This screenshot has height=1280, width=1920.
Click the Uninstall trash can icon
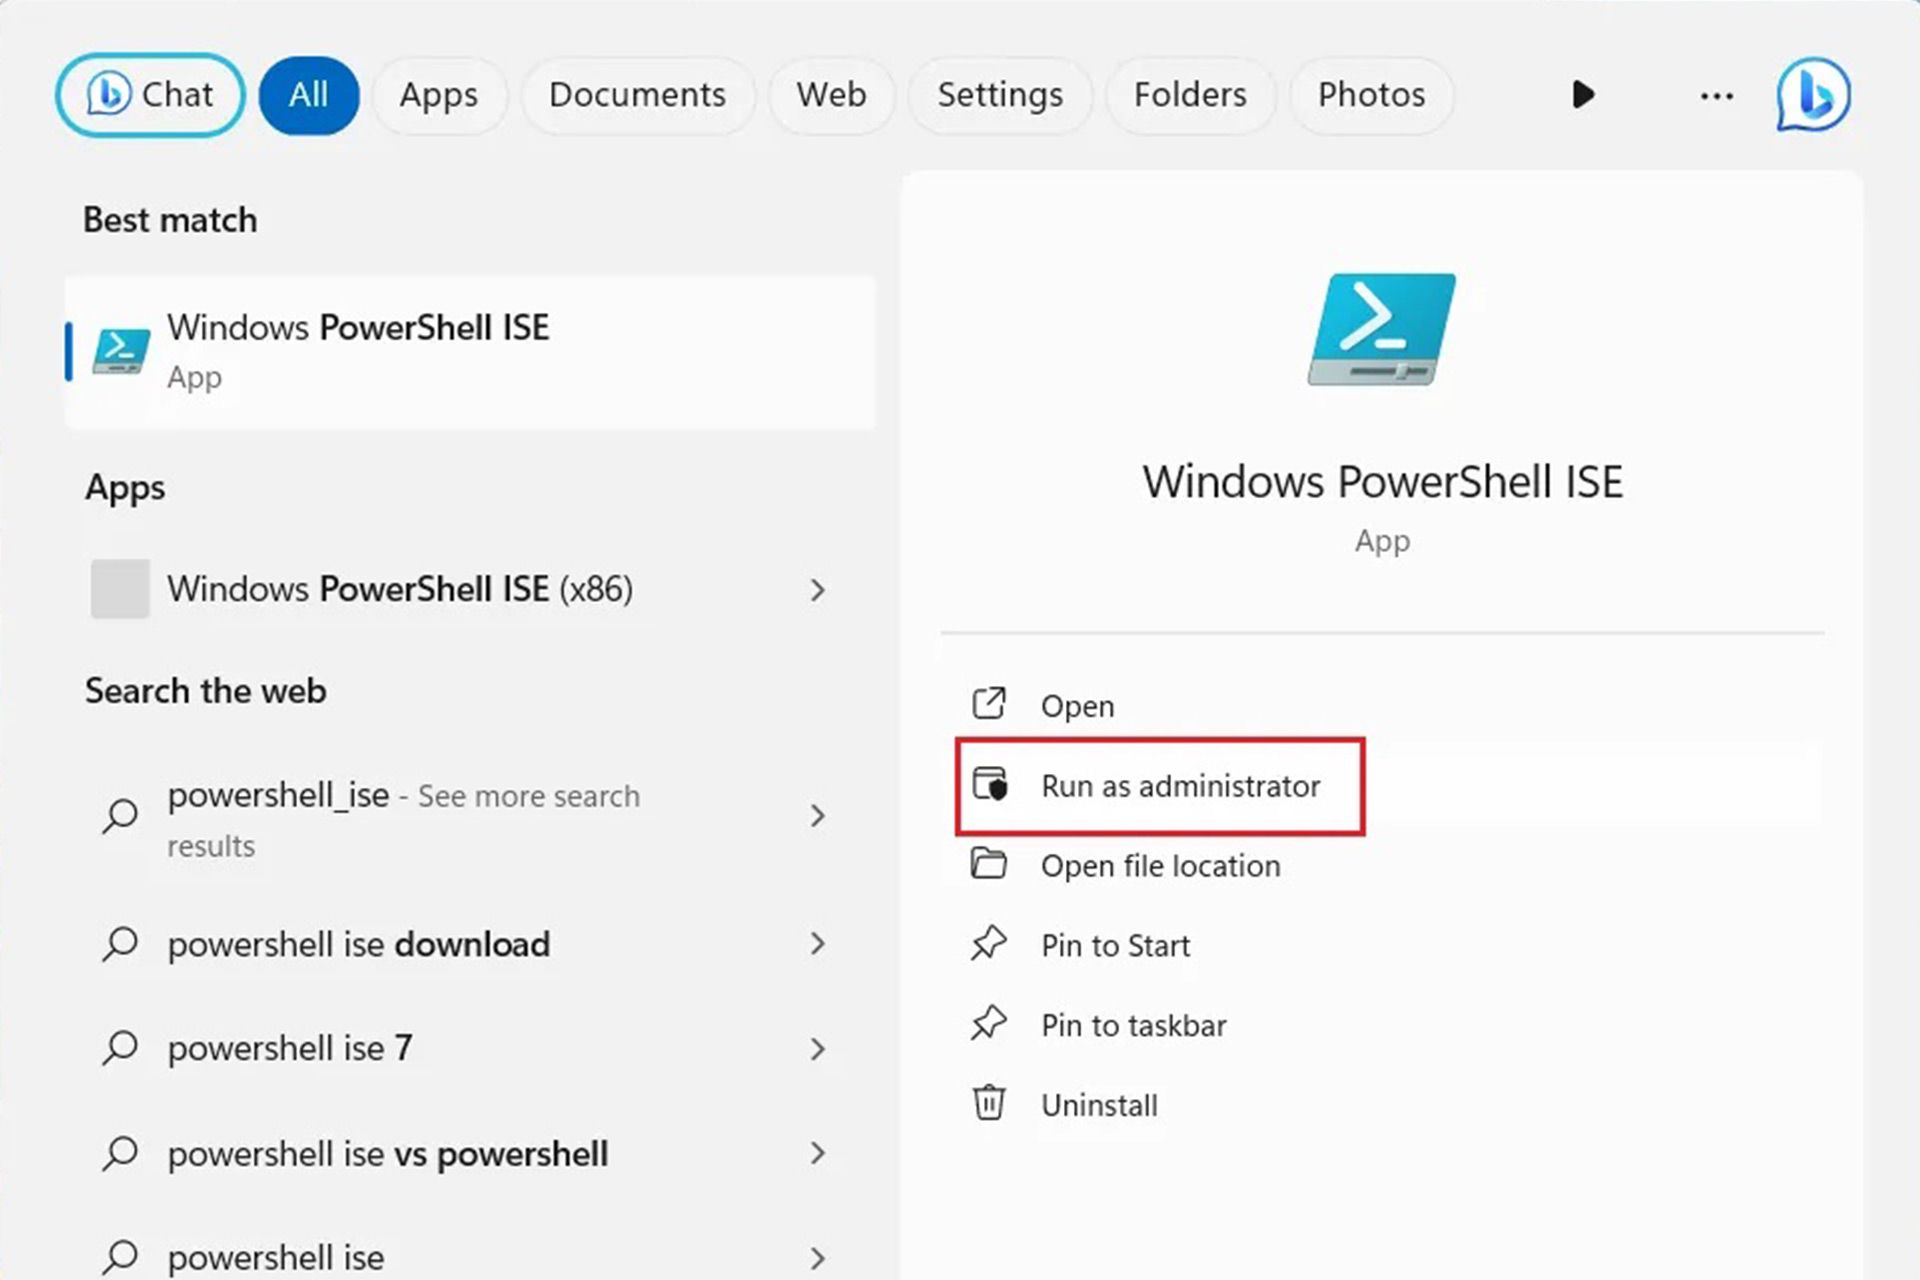click(x=989, y=1102)
